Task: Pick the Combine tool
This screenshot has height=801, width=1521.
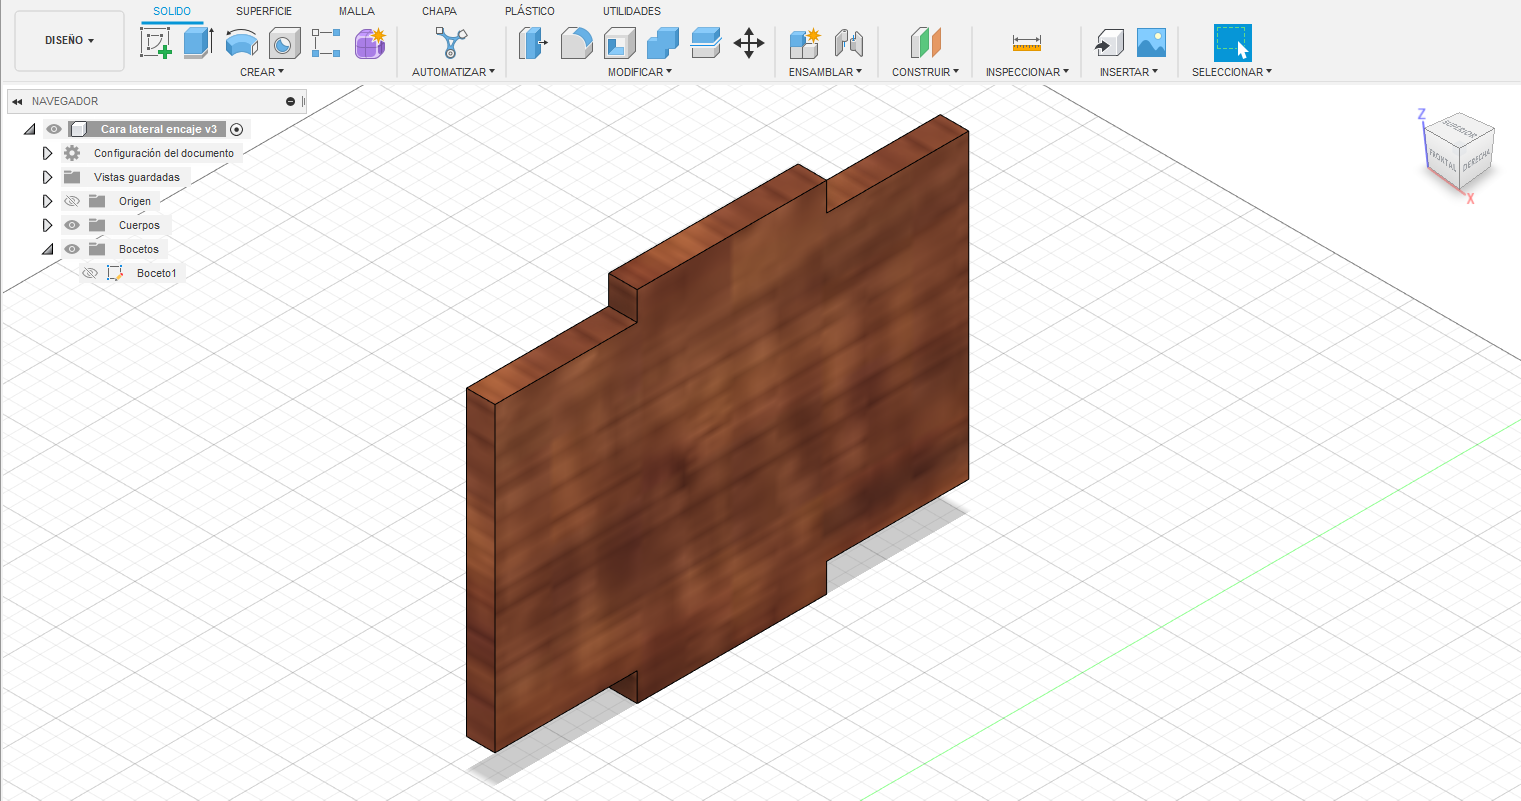Action: [662, 43]
